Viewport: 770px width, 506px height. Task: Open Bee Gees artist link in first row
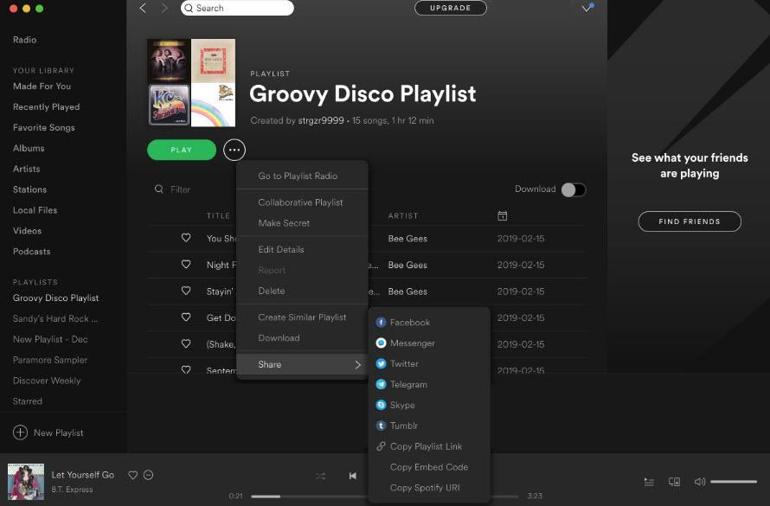(408, 238)
